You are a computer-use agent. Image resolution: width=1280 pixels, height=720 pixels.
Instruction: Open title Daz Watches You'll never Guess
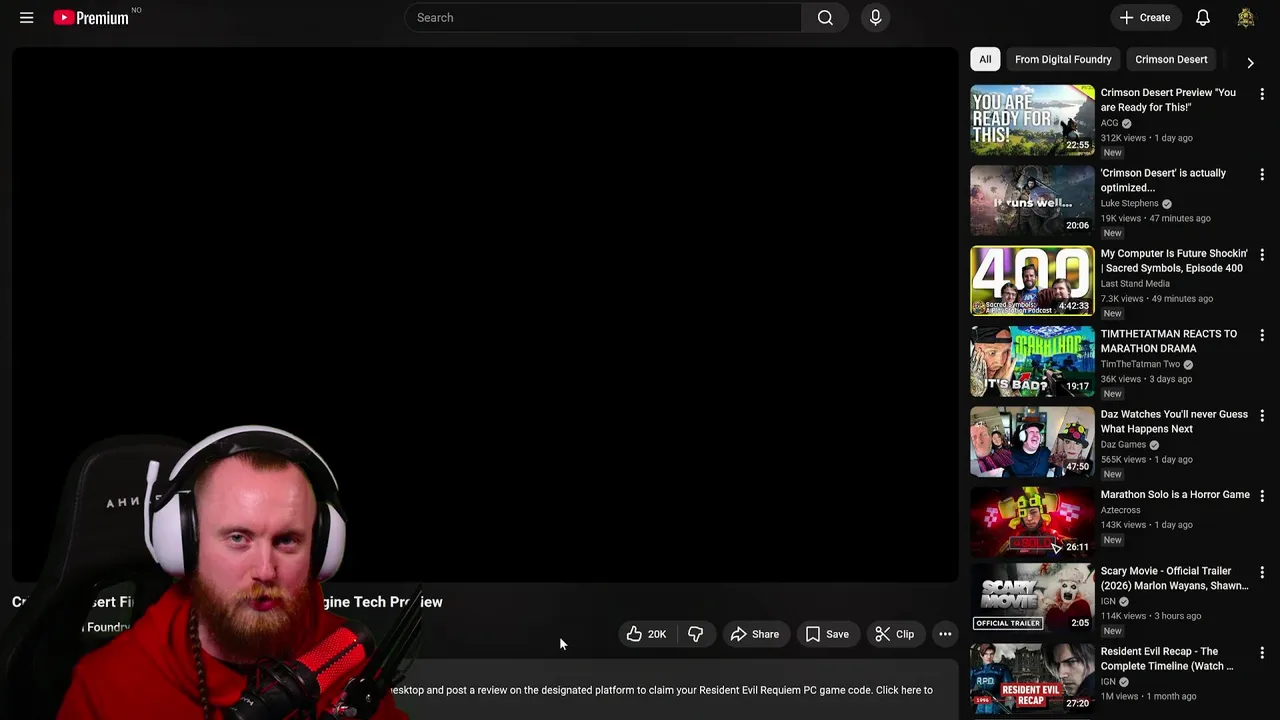click(x=1174, y=421)
